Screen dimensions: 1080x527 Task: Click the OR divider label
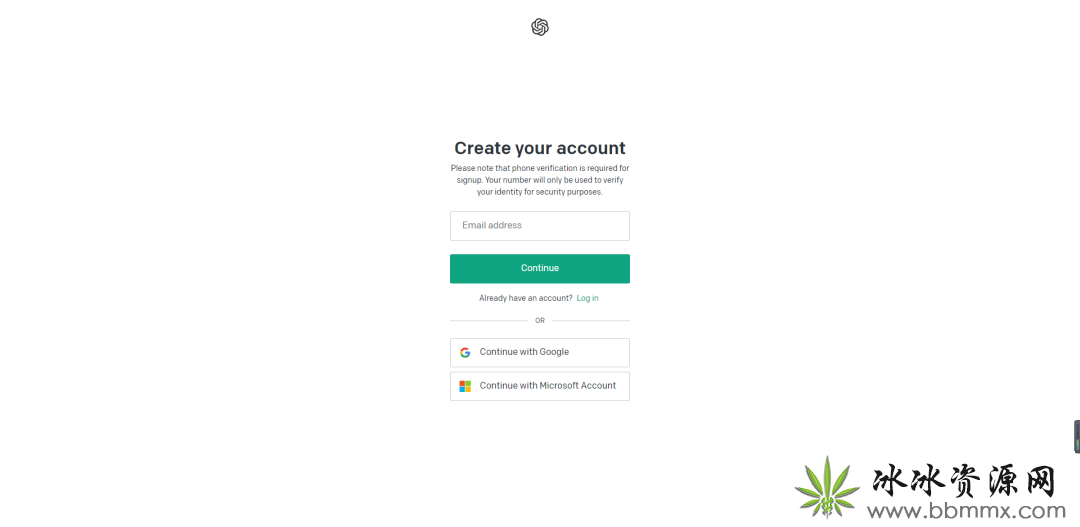540,320
